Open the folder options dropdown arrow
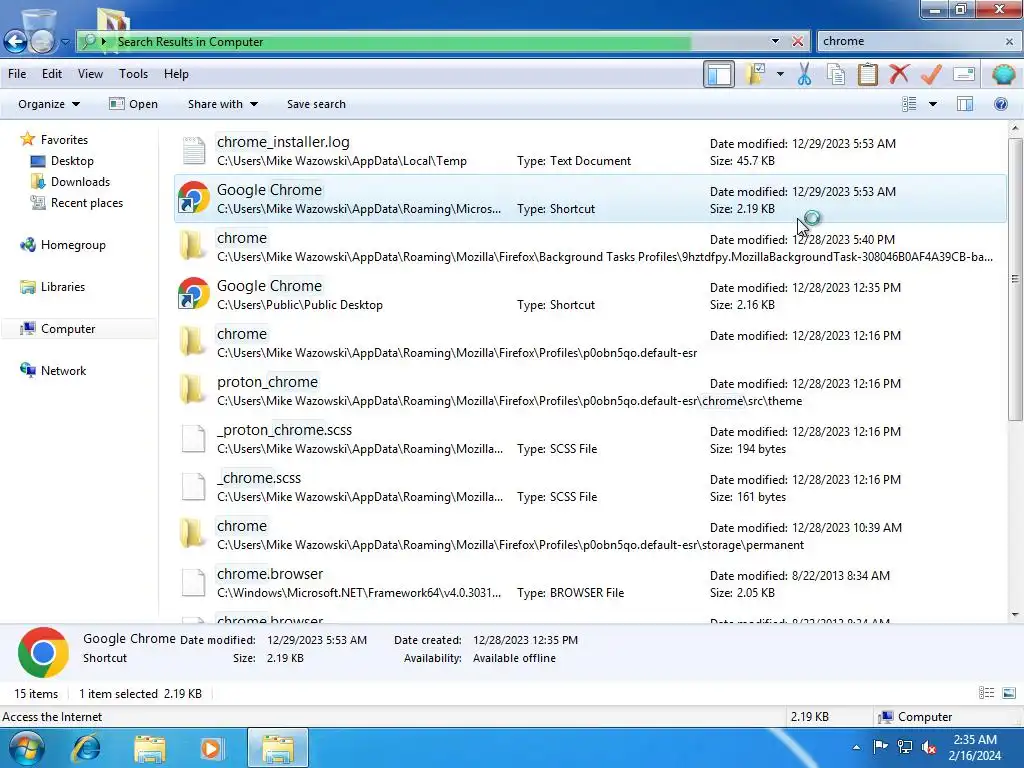Image resolution: width=1024 pixels, height=768 pixels. click(780, 74)
